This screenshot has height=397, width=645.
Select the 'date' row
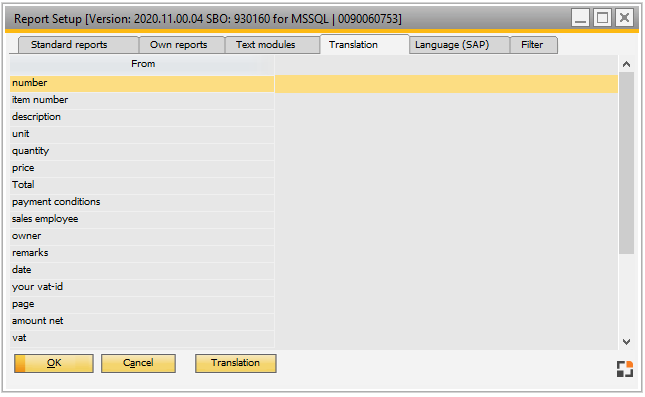(142, 270)
